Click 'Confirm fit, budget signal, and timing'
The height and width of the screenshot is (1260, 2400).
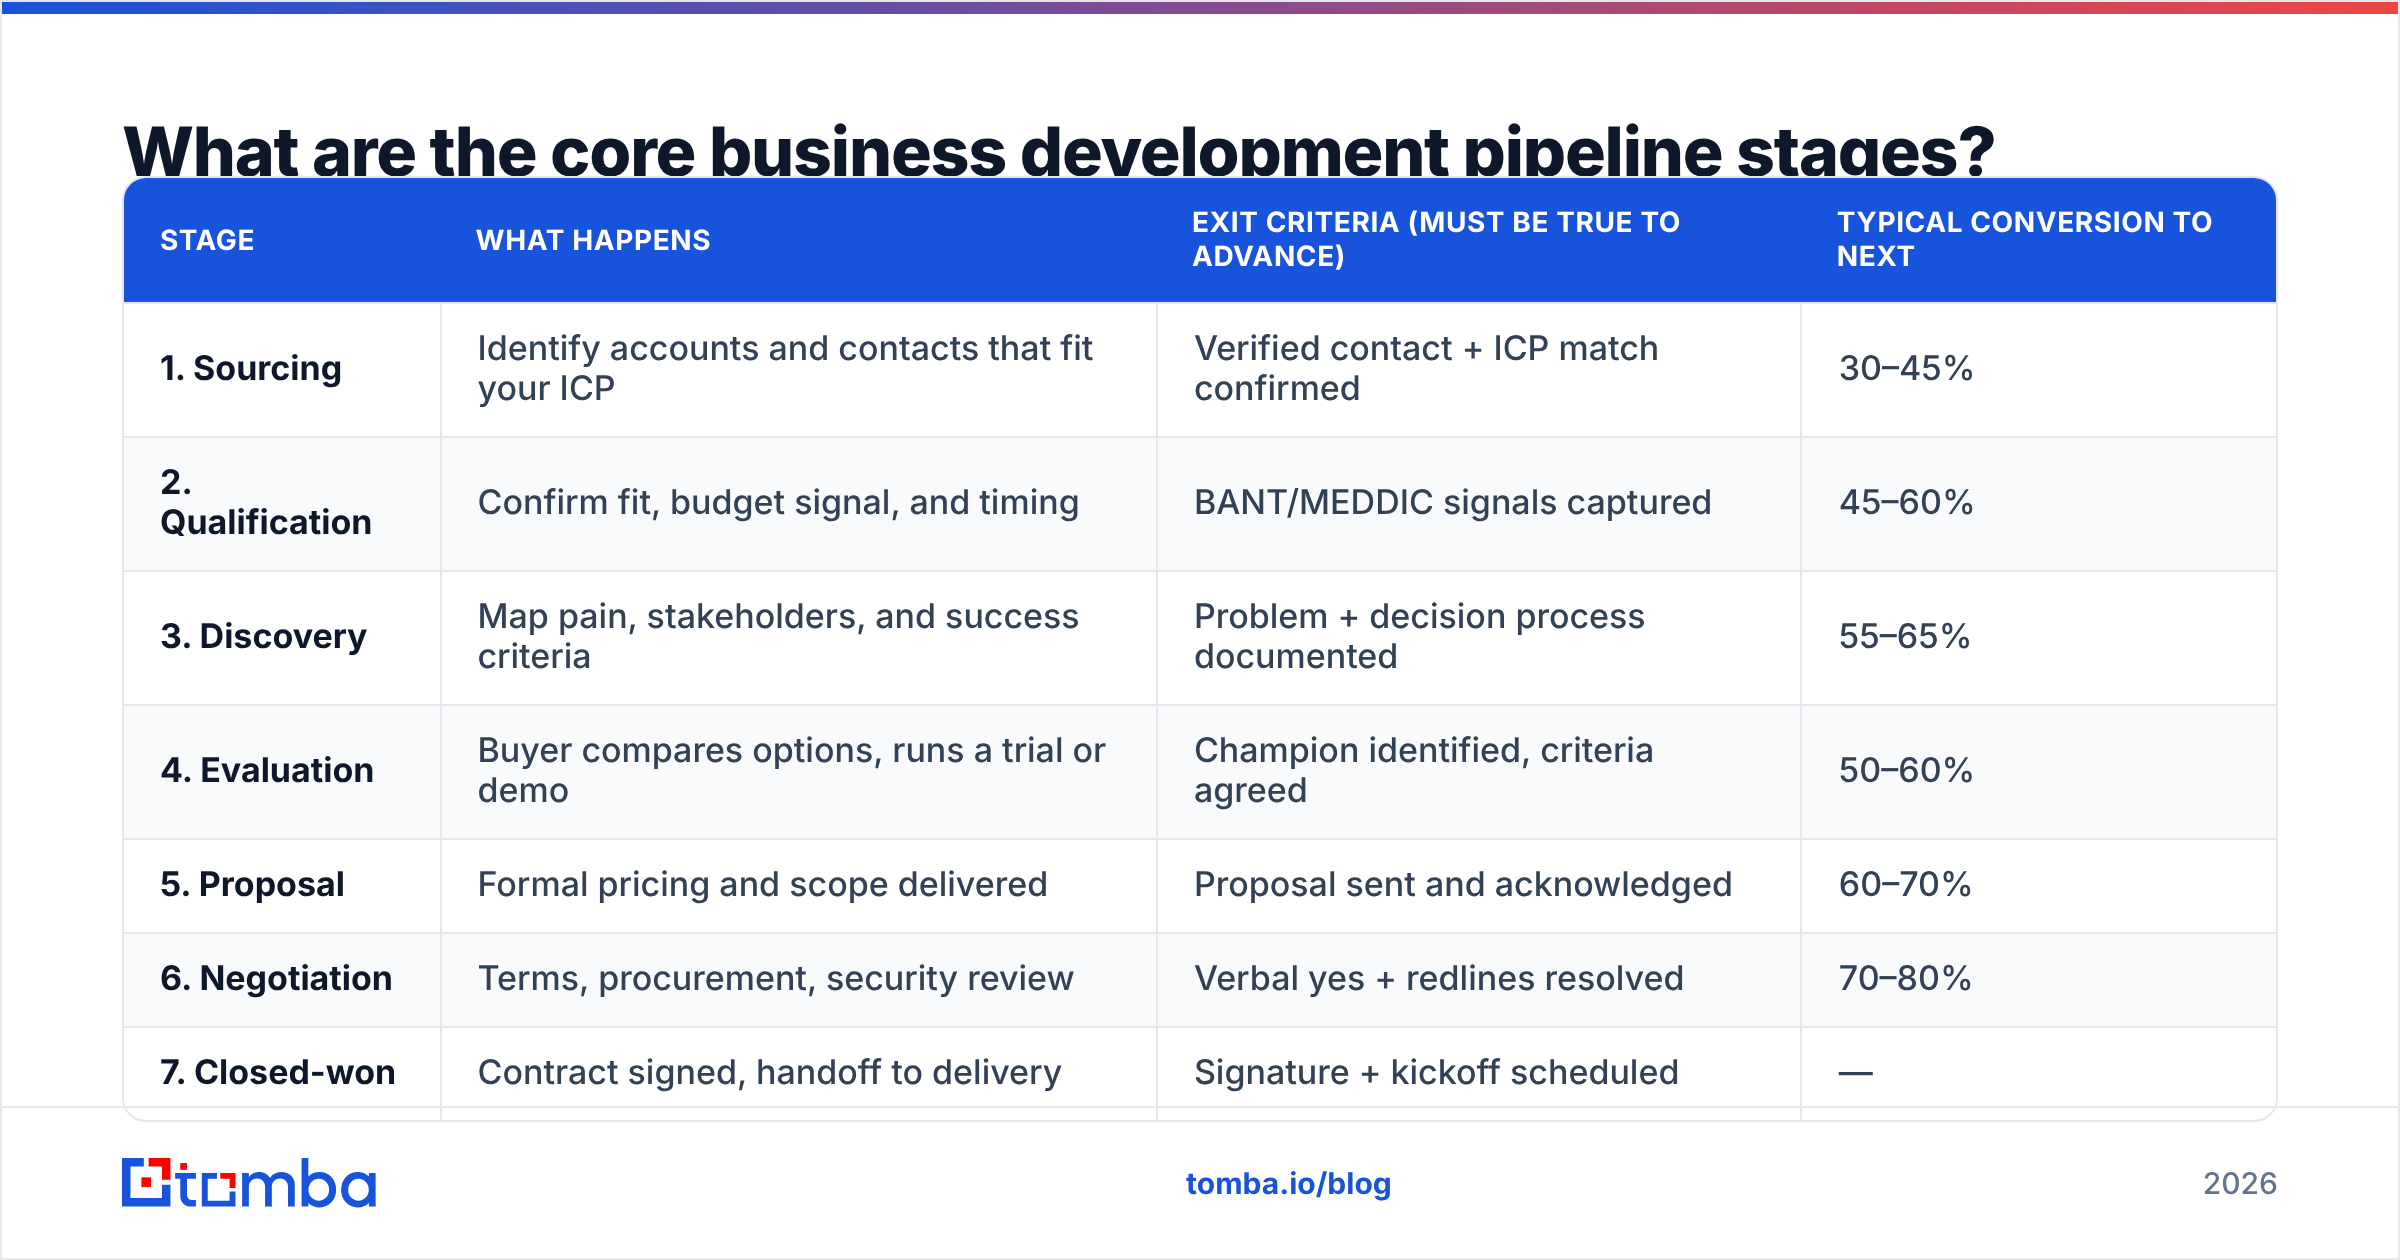tap(778, 502)
